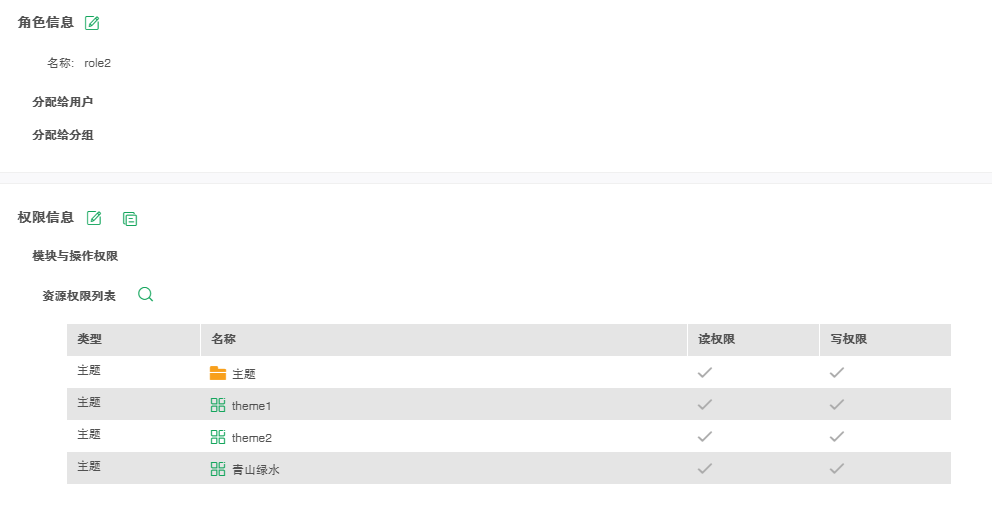
Task: Select the theme1 row name
Action: tap(252, 406)
